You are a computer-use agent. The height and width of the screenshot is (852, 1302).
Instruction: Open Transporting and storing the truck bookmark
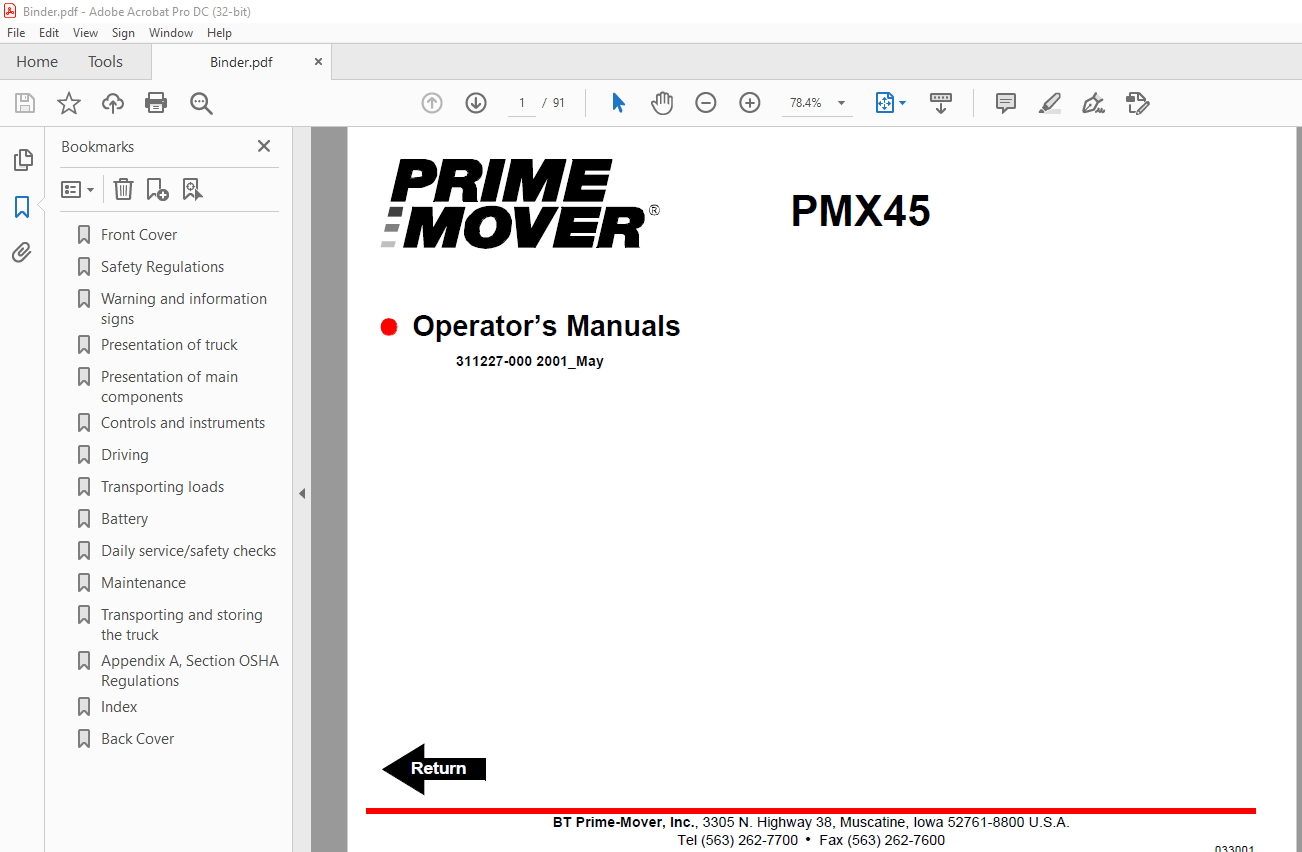tap(181, 625)
